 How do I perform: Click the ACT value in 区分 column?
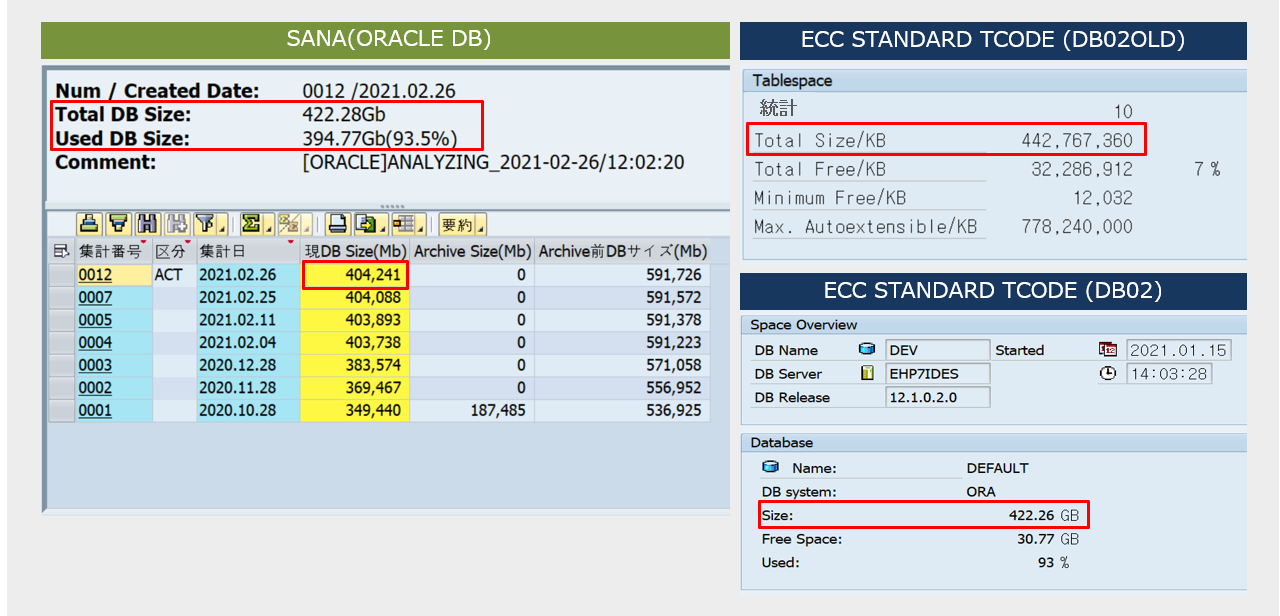167,275
